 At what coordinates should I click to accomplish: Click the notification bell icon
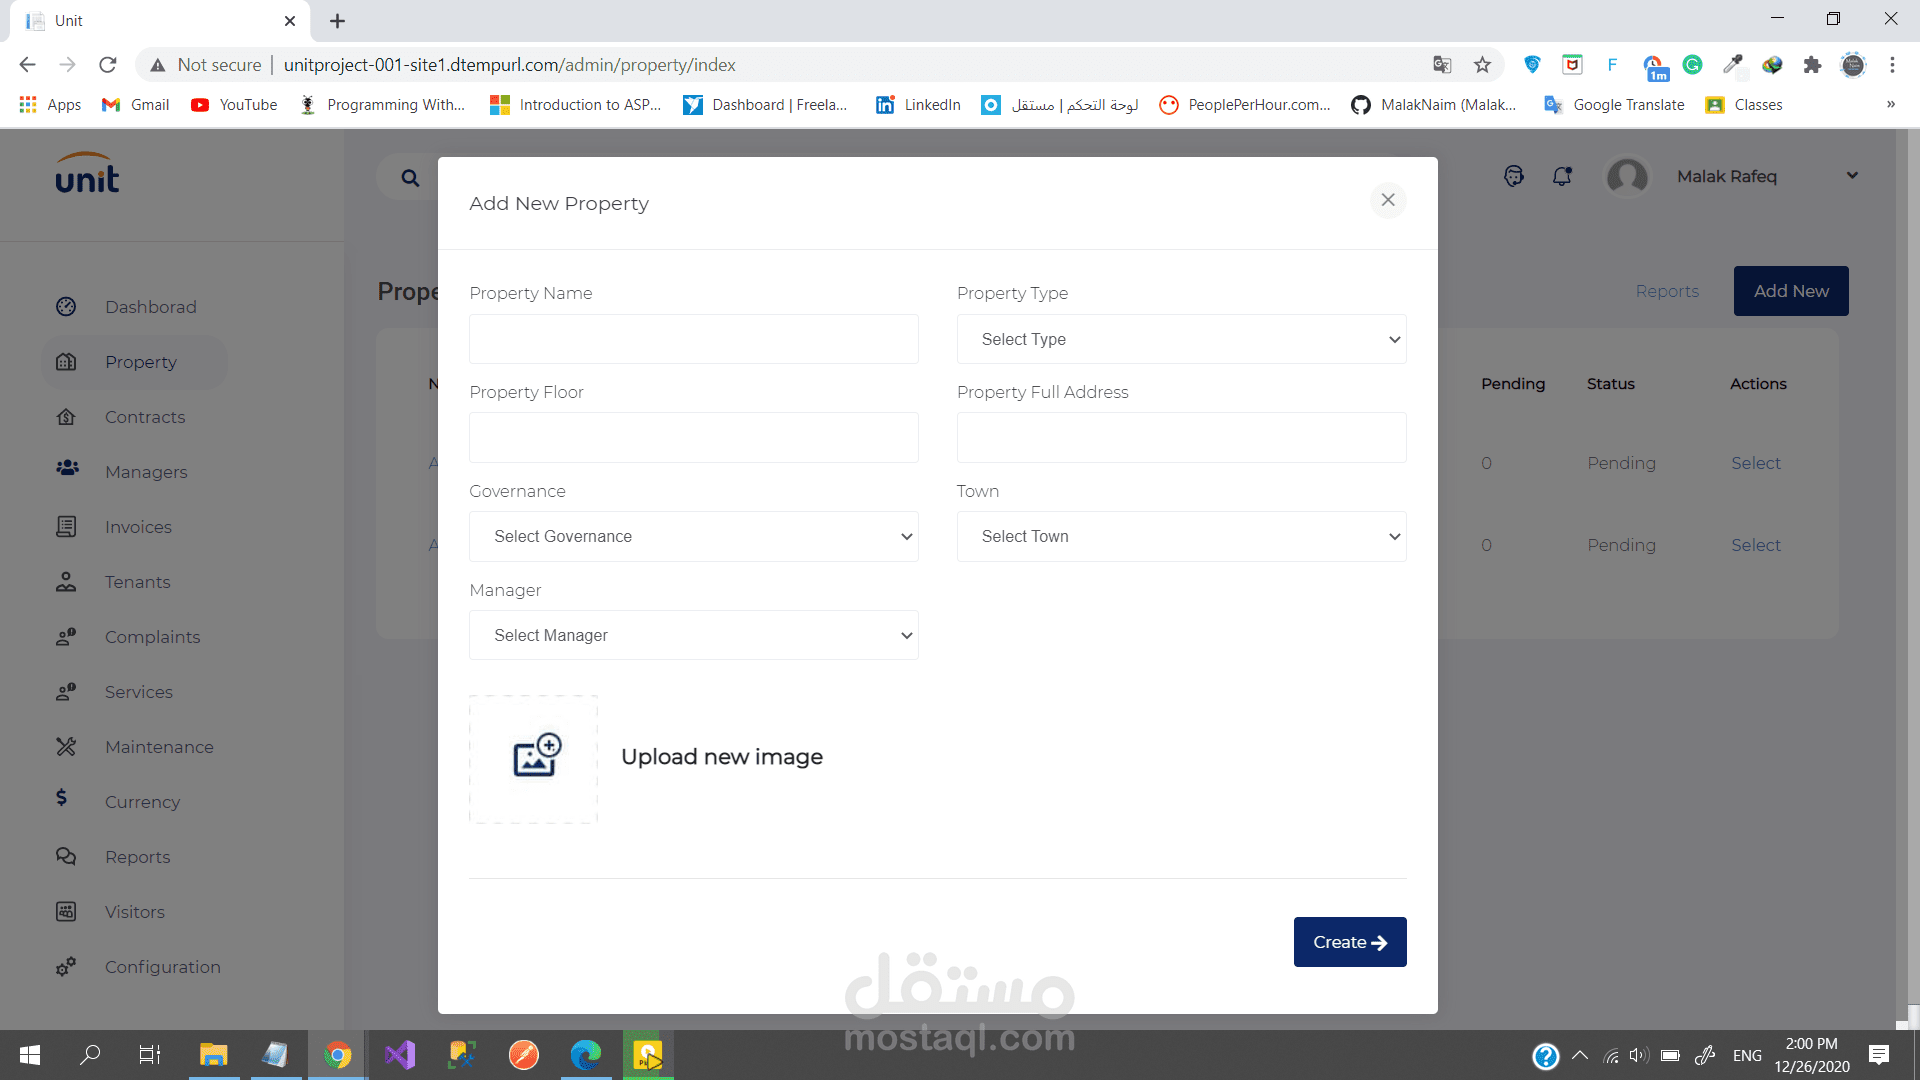click(1562, 177)
